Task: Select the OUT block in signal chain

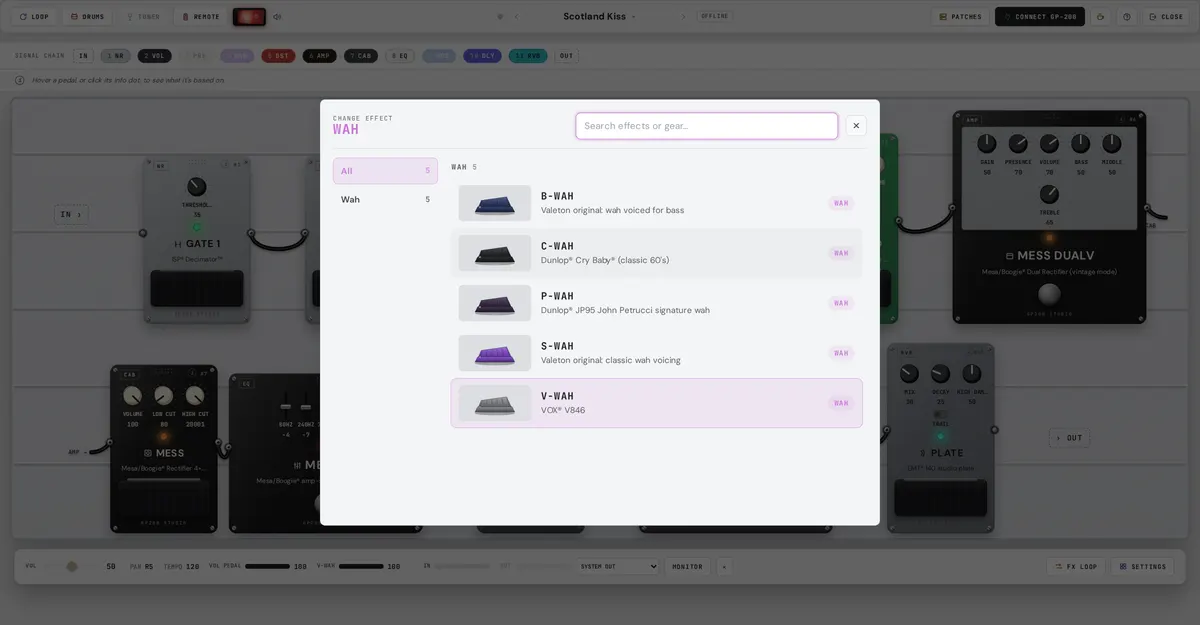Action: (567, 56)
